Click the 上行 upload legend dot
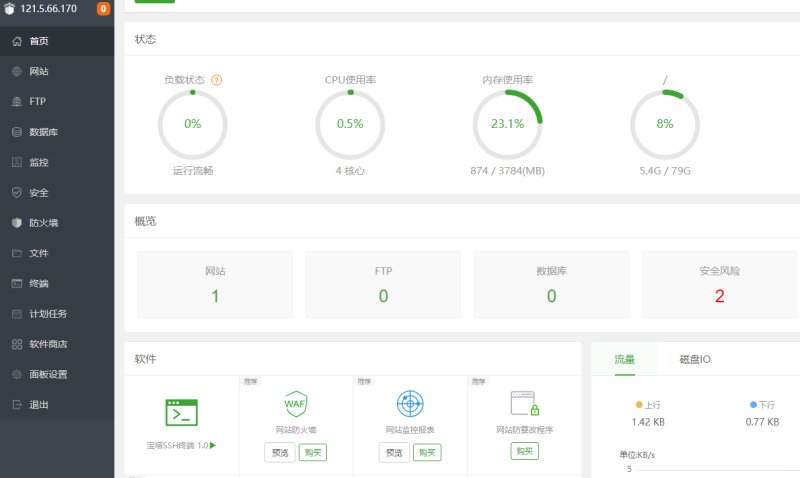800x478 pixels. coord(639,405)
